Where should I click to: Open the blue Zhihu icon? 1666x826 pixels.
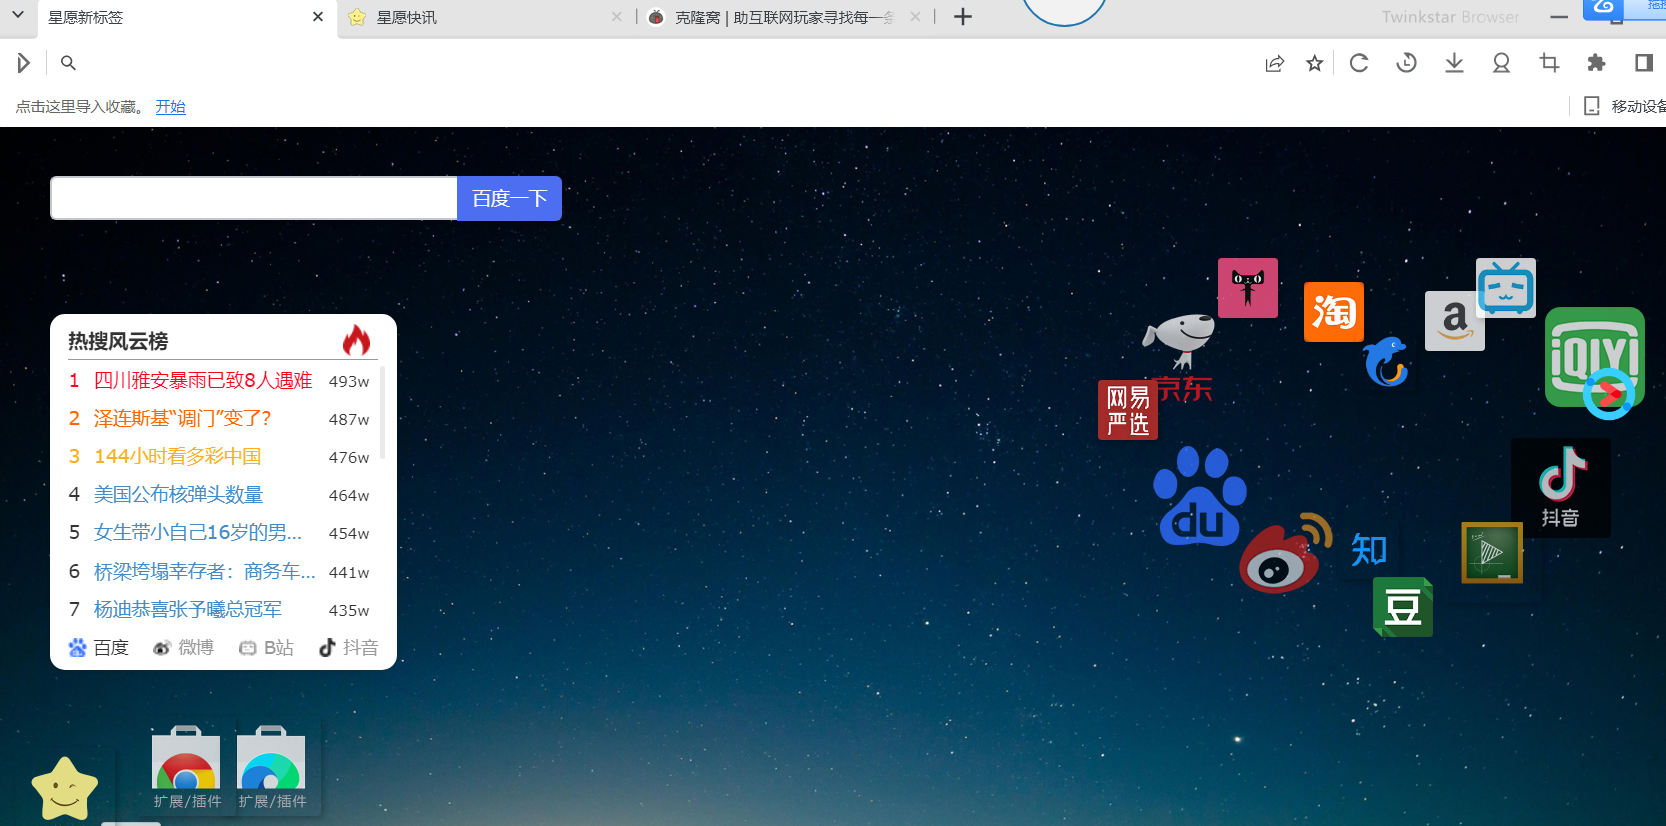click(1369, 550)
